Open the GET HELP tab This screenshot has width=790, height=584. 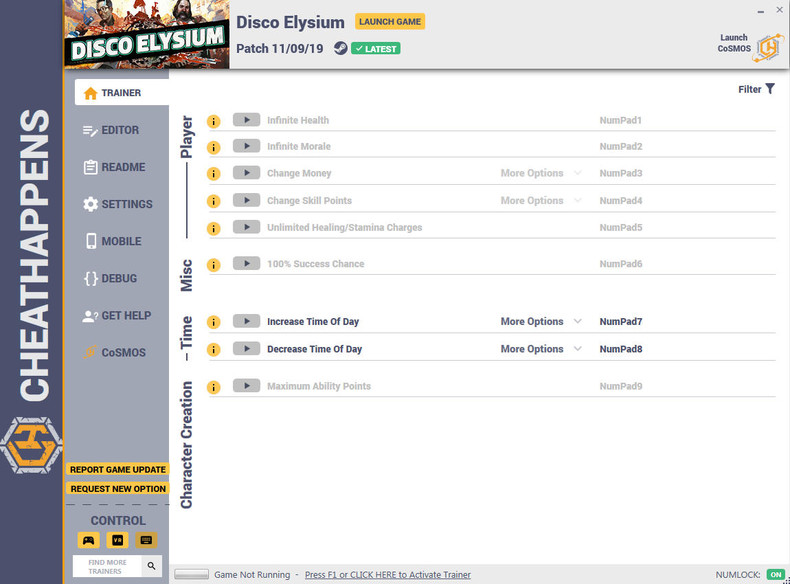(x=117, y=315)
